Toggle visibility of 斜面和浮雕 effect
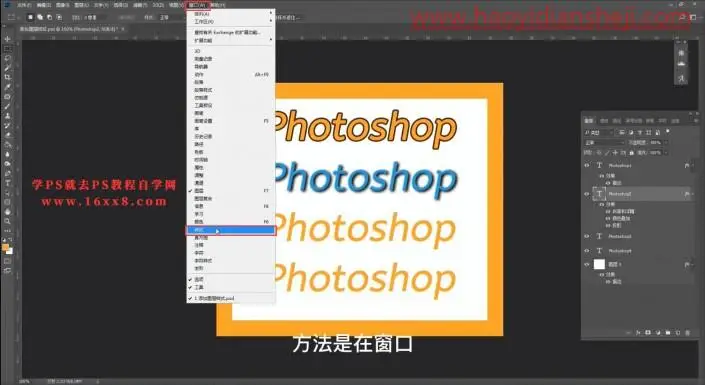Screen dimensions: 705x385 (x=608, y=211)
